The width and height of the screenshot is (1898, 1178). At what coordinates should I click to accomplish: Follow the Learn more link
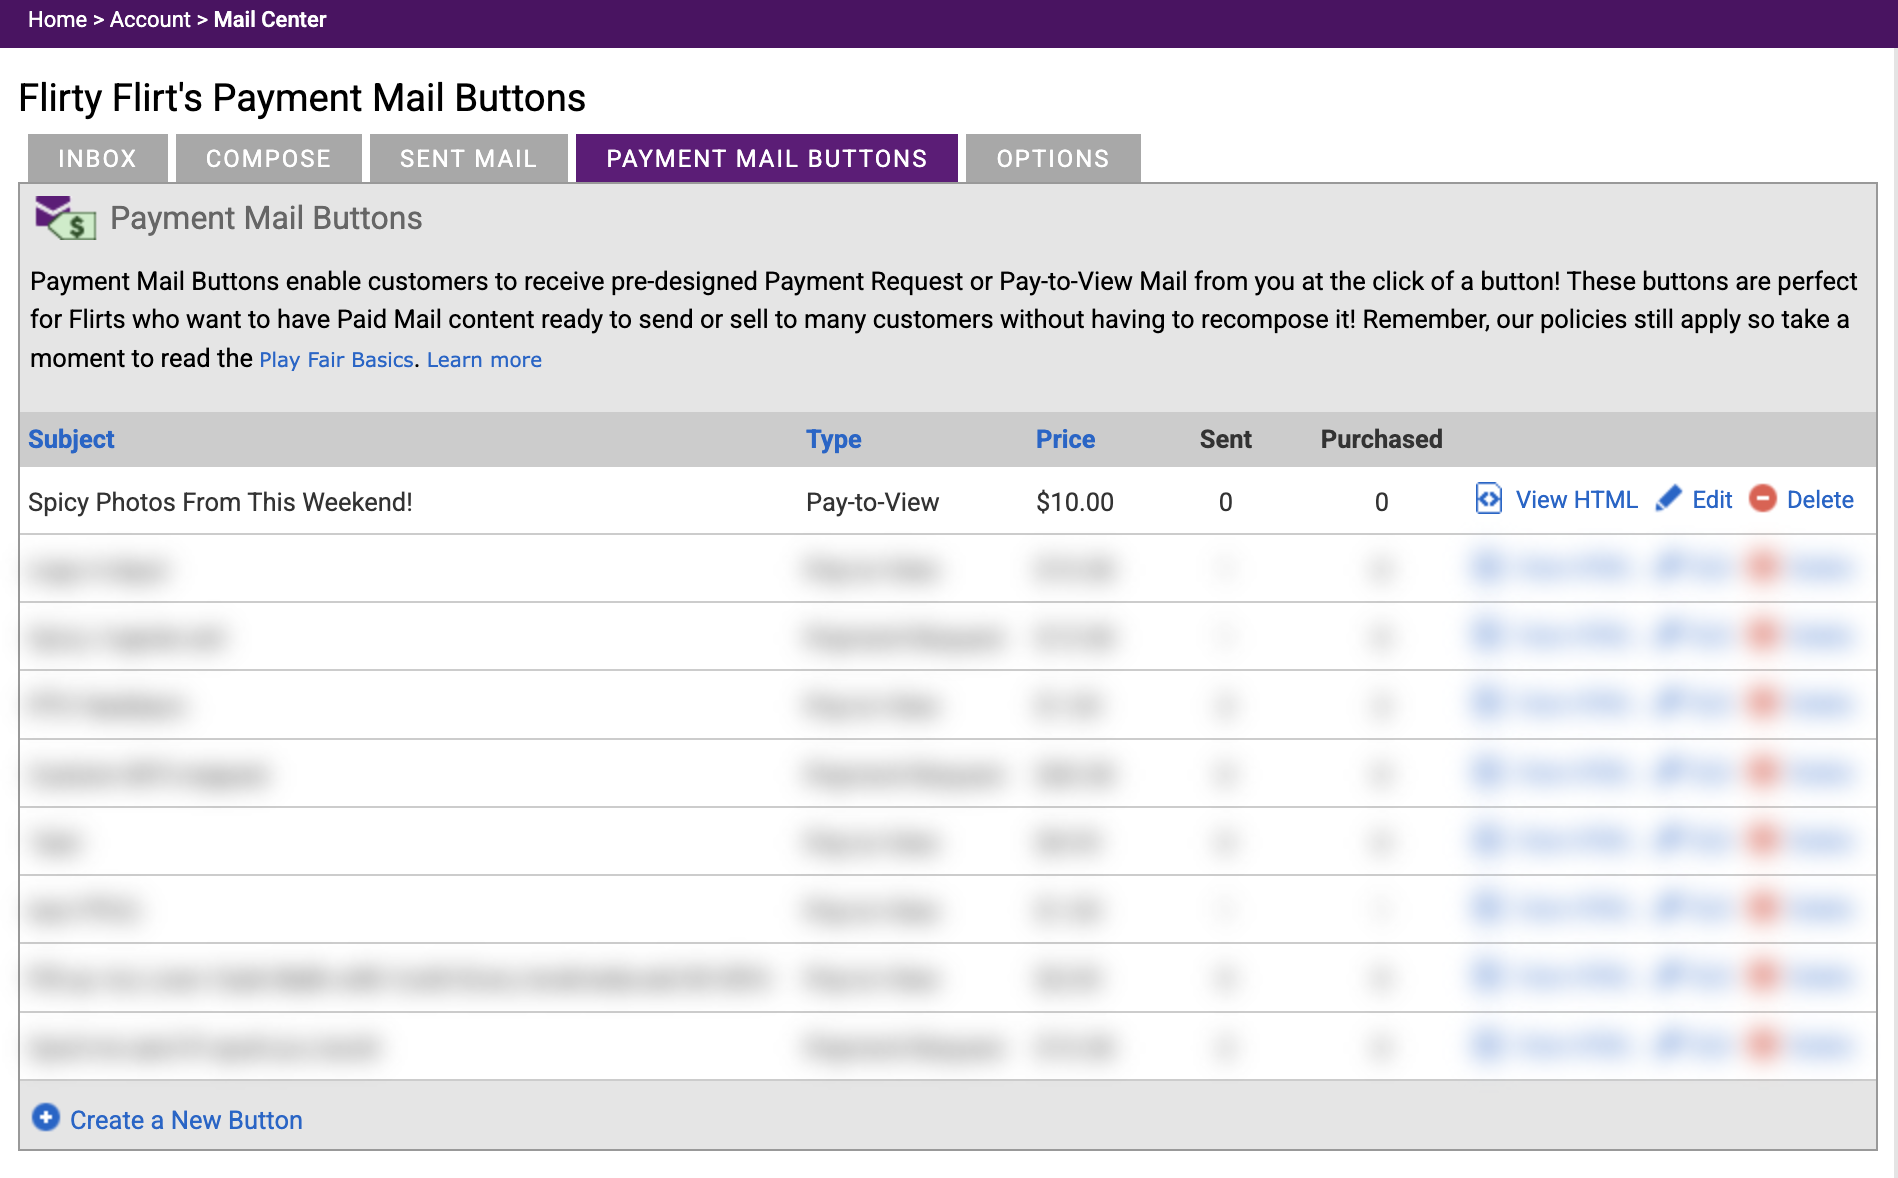click(484, 360)
